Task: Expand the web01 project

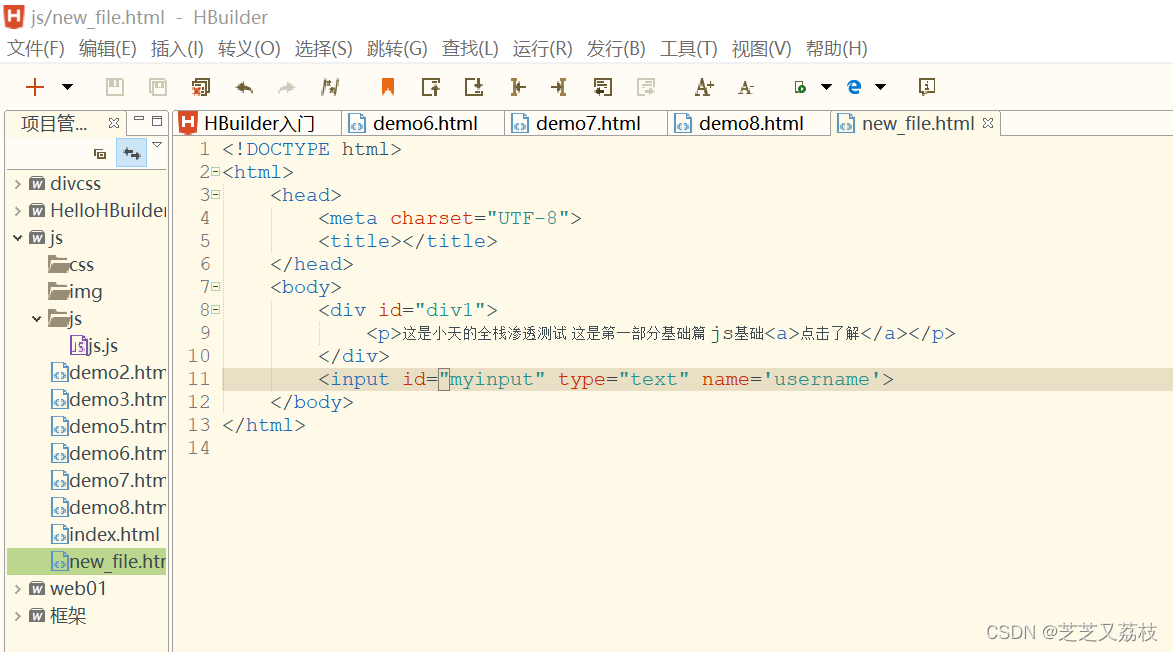Action: [x=17, y=589]
